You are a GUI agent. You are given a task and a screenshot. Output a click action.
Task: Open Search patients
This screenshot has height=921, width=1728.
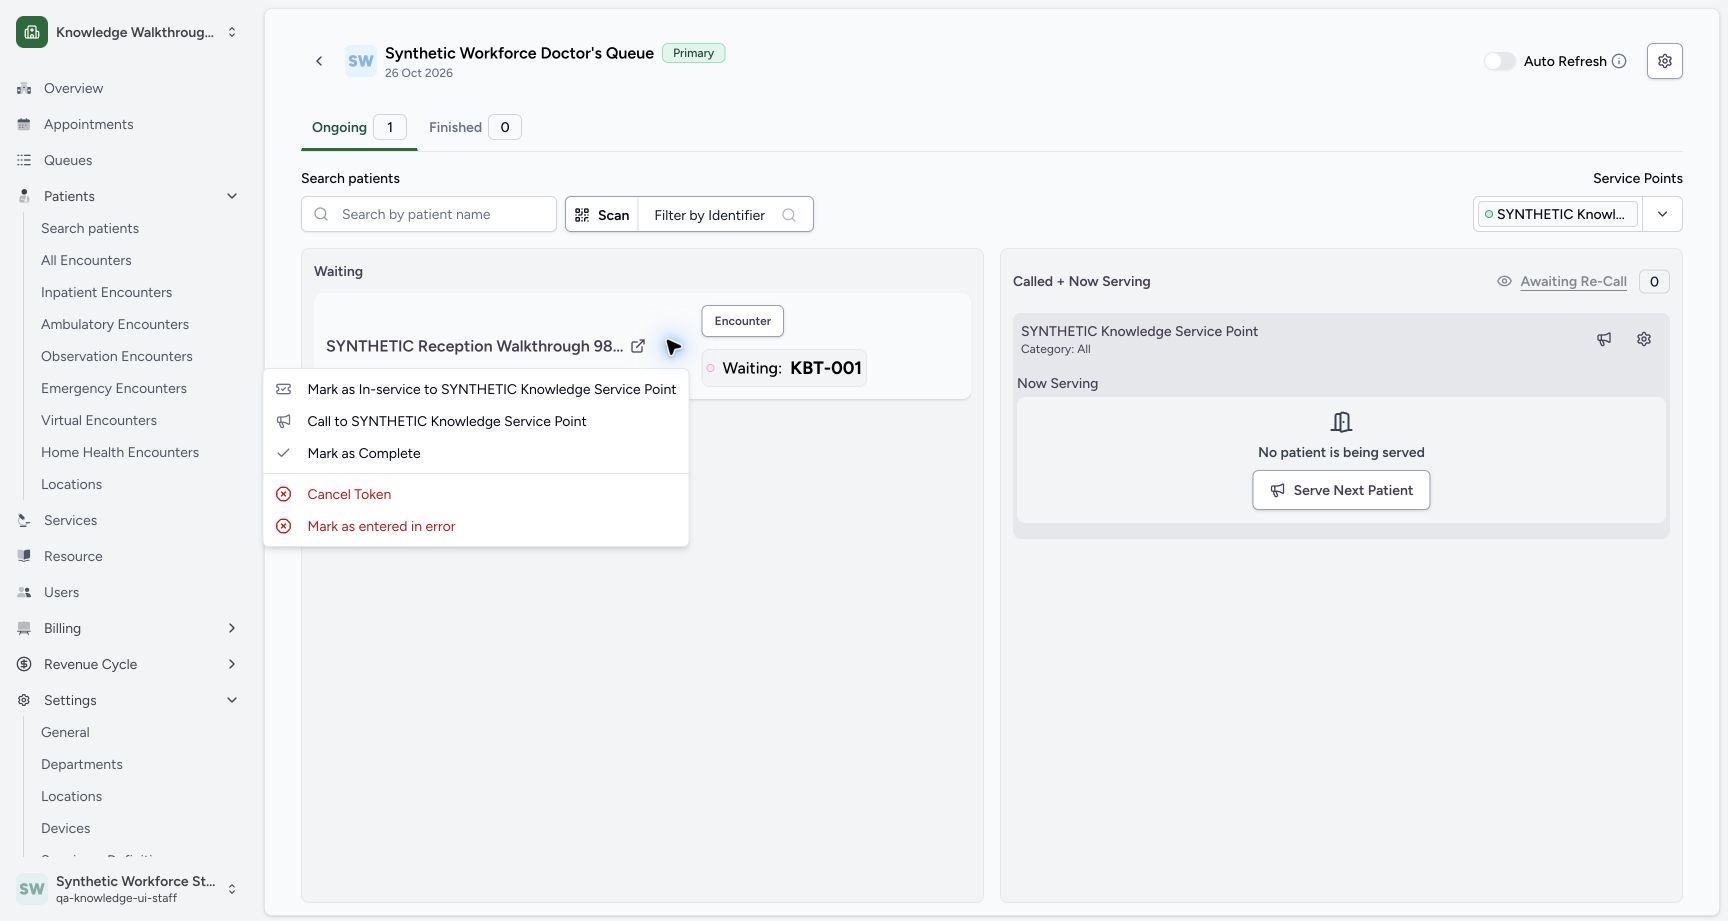90,228
